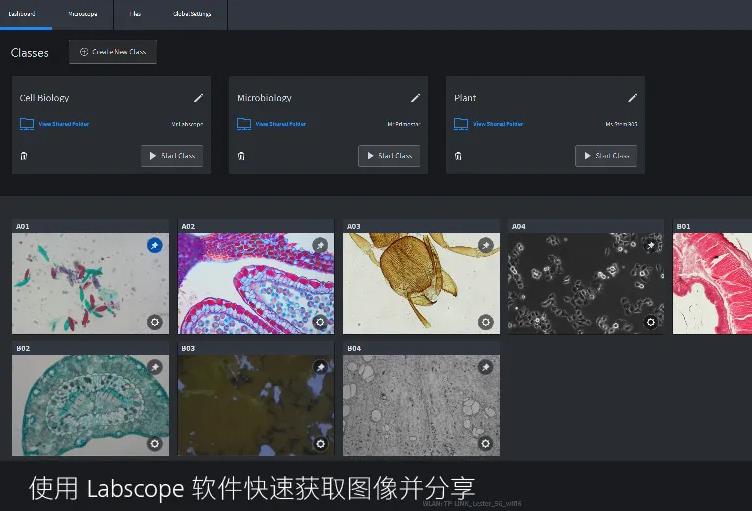Edit the Cell Biology class name

(x=198, y=98)
